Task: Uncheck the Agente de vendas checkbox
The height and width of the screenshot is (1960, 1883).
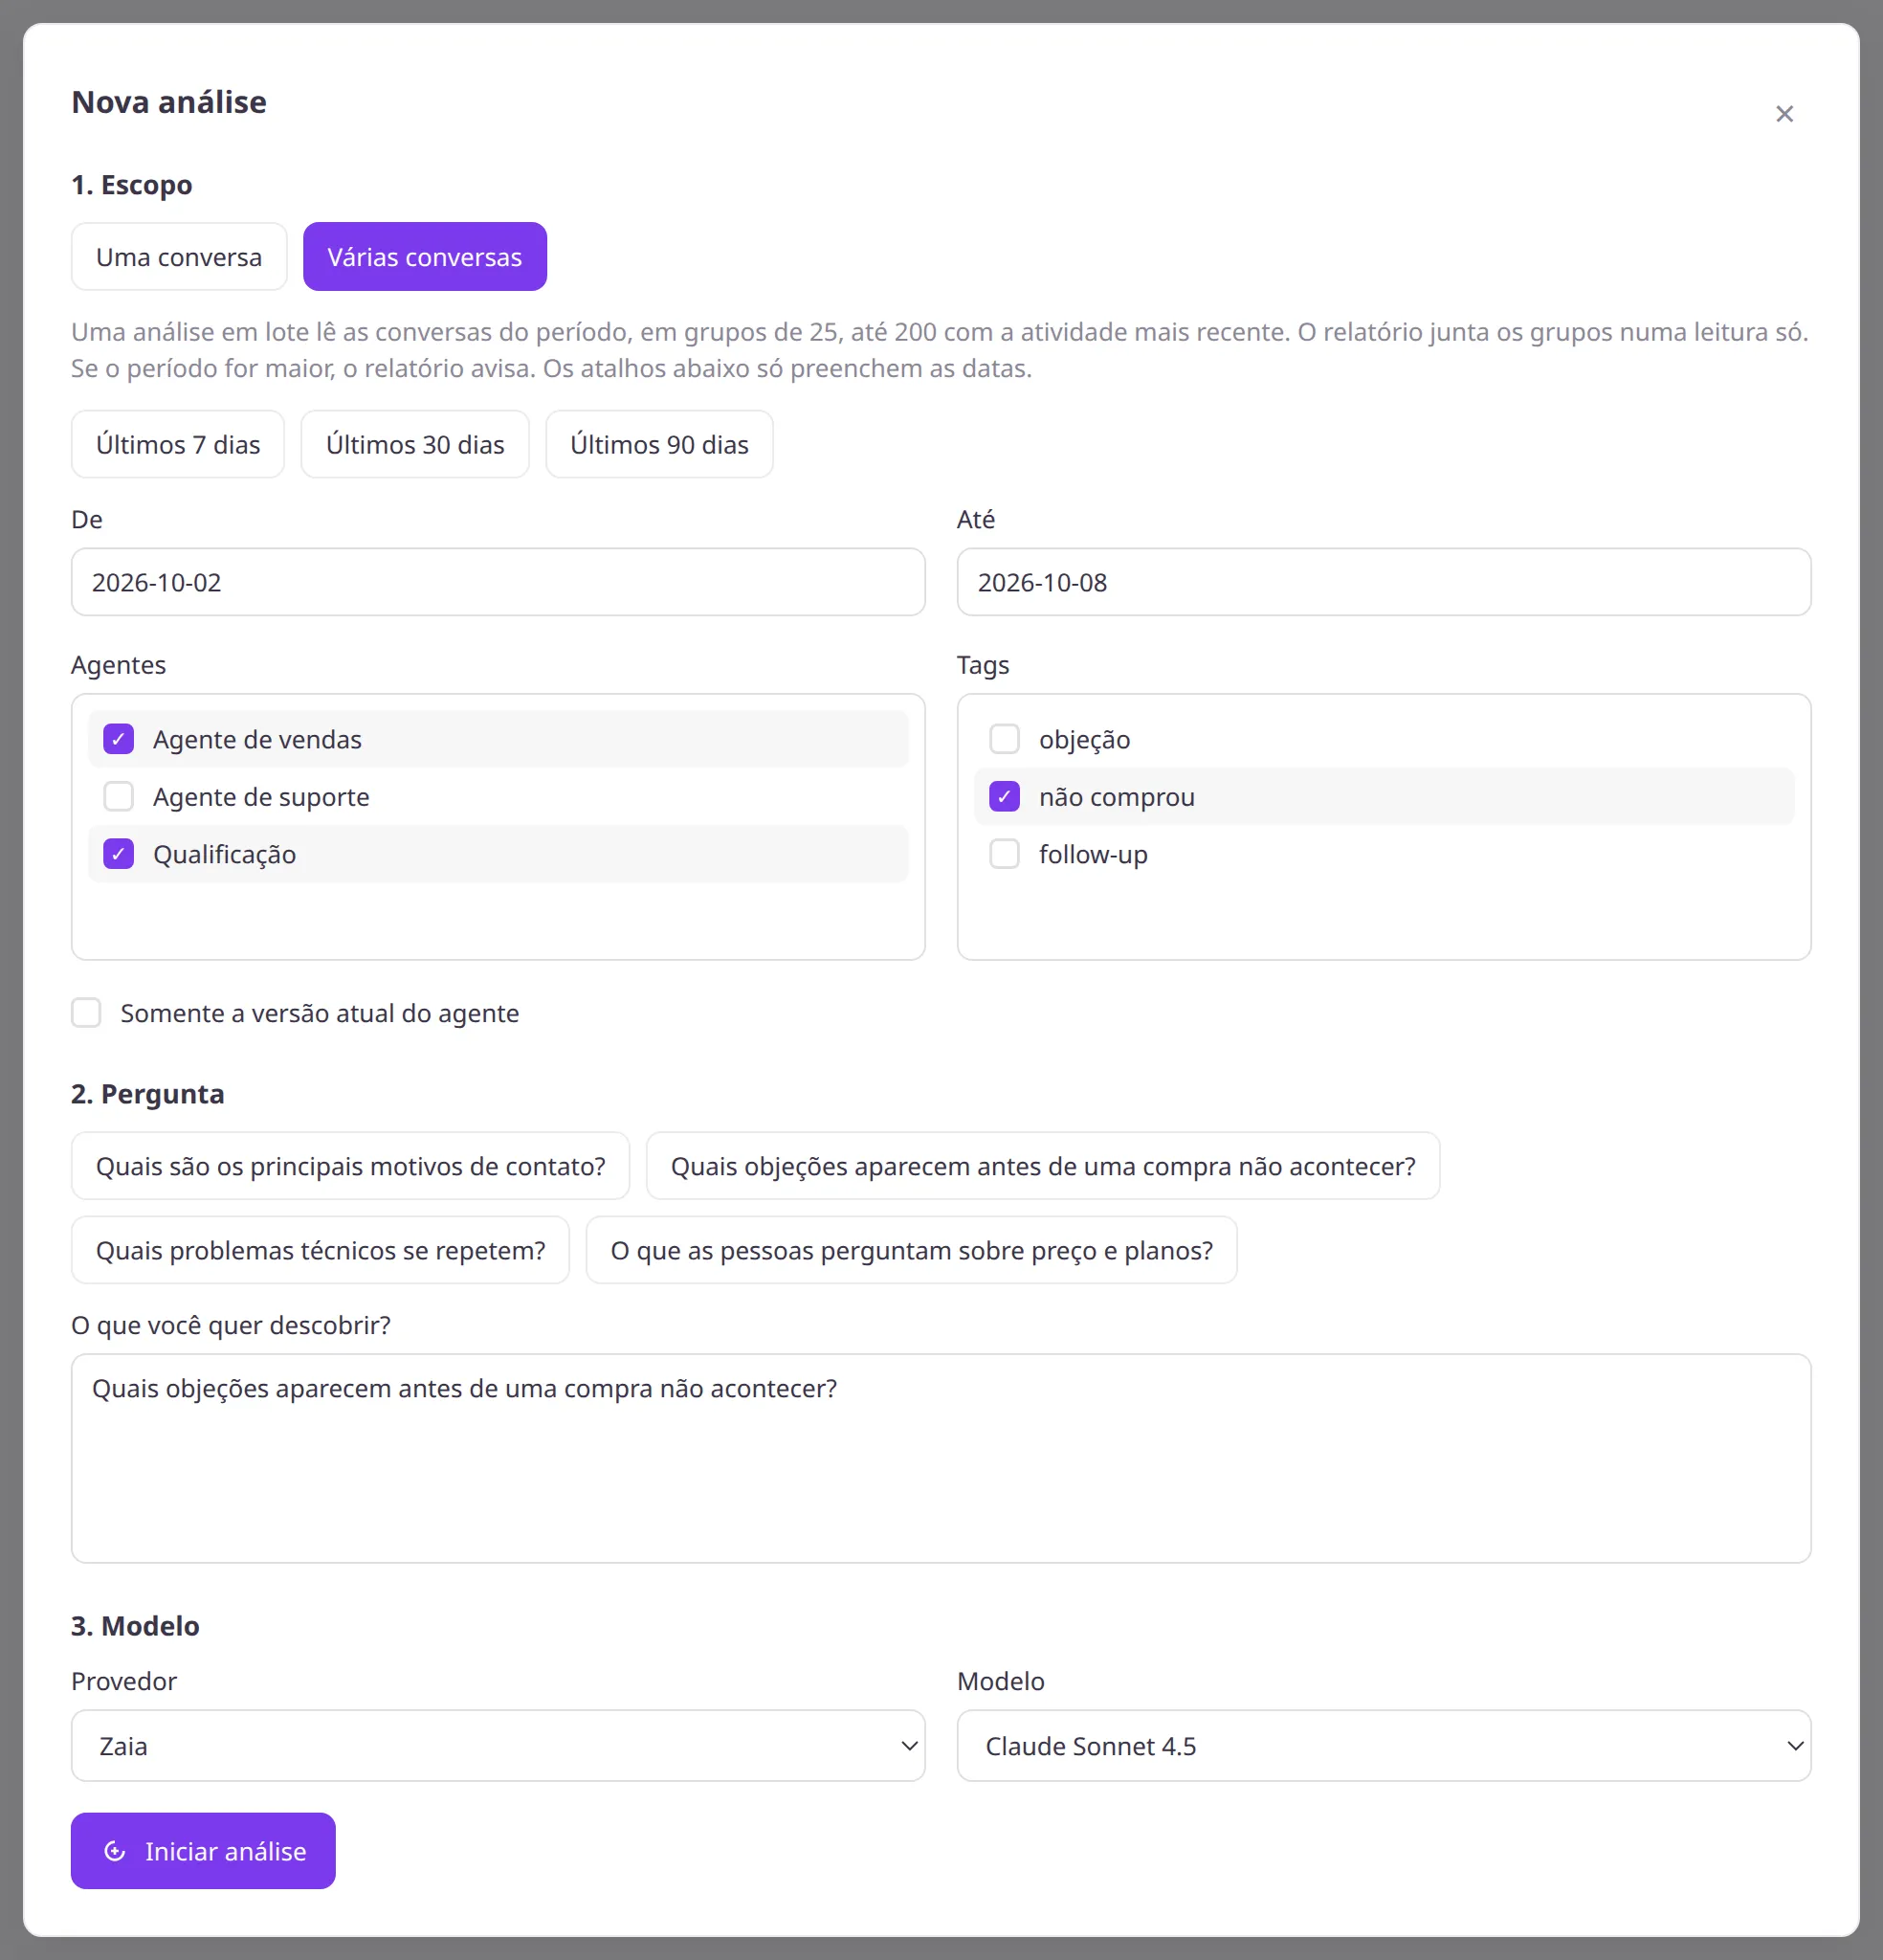Action: tap(118, 739)
